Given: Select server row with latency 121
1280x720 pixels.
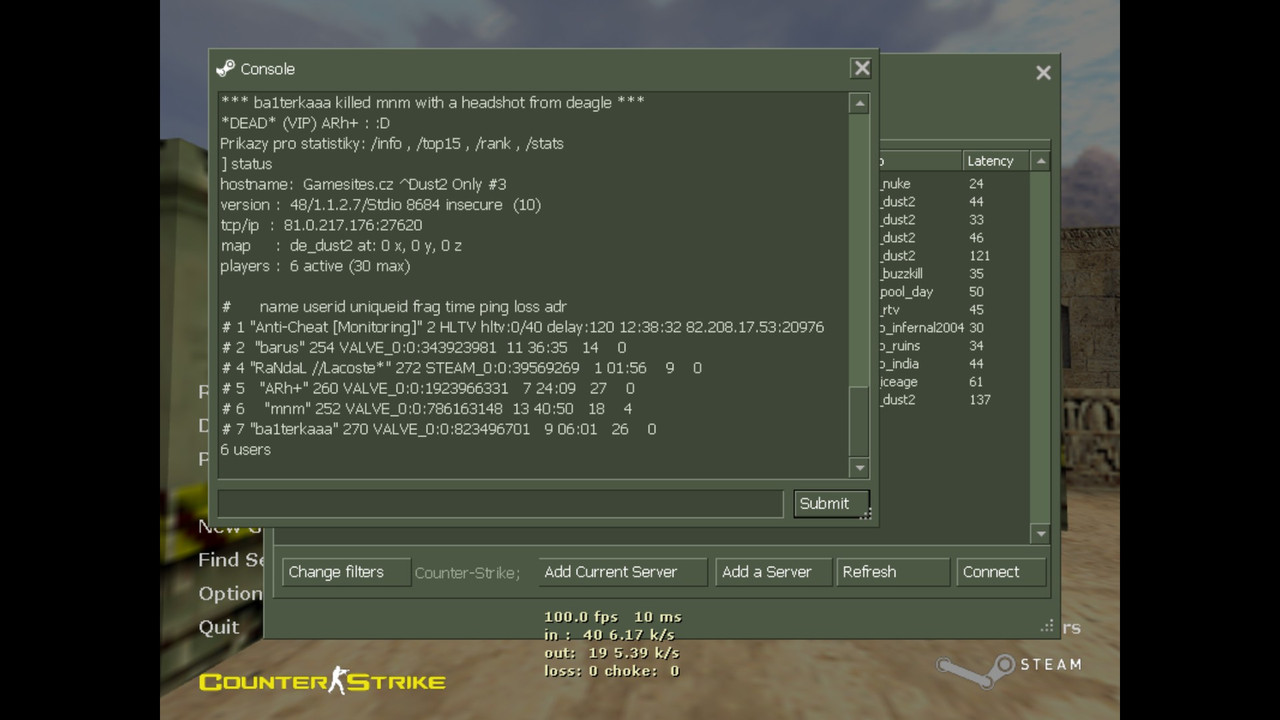Looking at the screenshot, I should [x=953, y=256].
